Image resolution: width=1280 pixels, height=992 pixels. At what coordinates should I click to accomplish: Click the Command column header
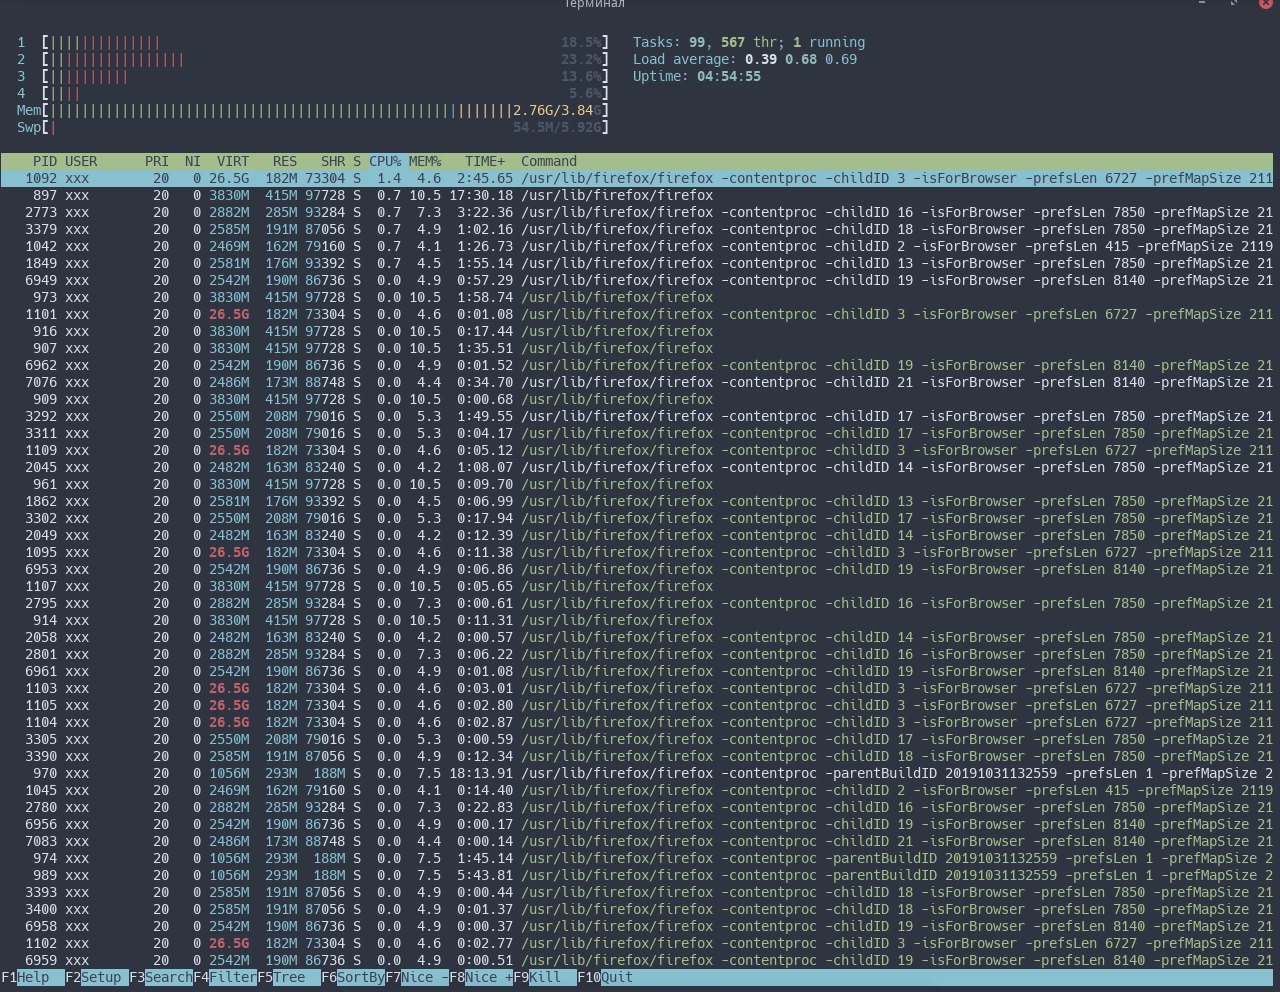pos(549,161)
